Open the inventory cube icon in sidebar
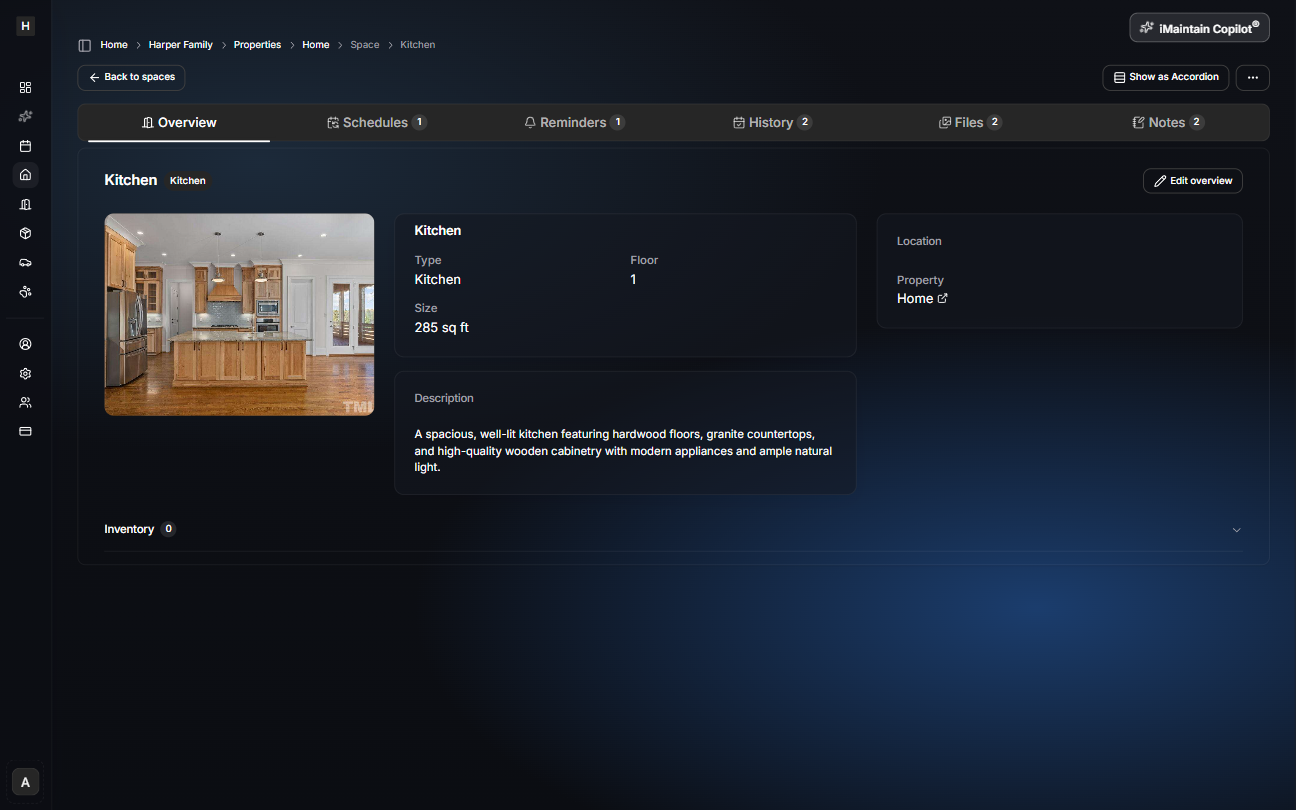The width and height of the screenshot is (1296, 810). 25,233
